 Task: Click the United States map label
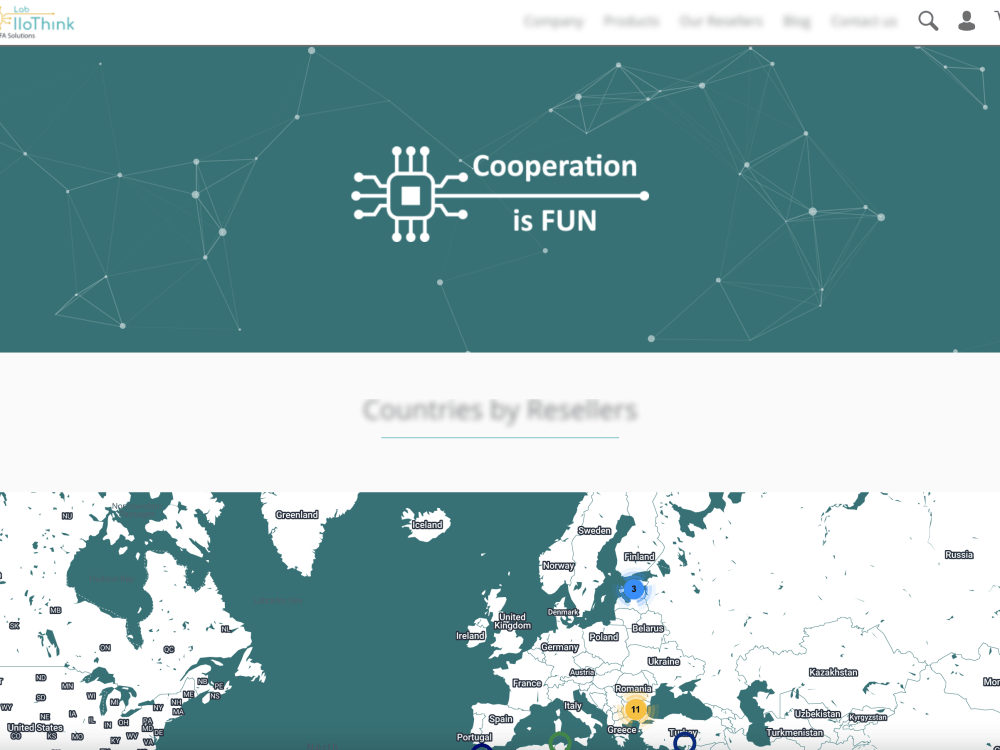pos(35,728)
